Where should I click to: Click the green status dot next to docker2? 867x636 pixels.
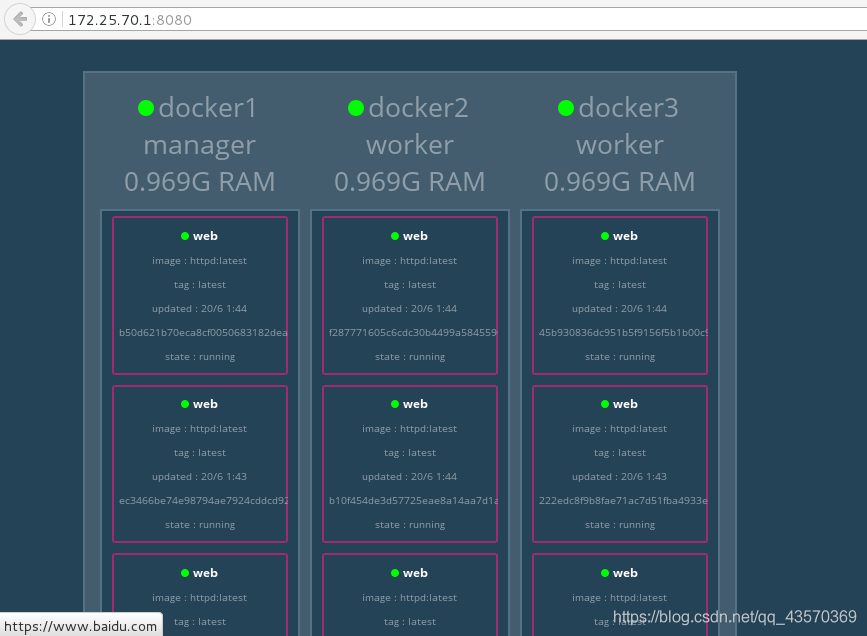[x=356, y=107]
